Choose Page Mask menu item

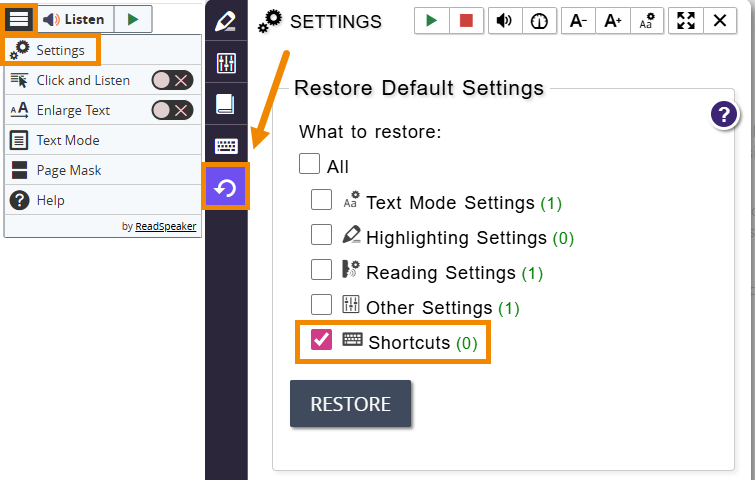coord(68,170)
